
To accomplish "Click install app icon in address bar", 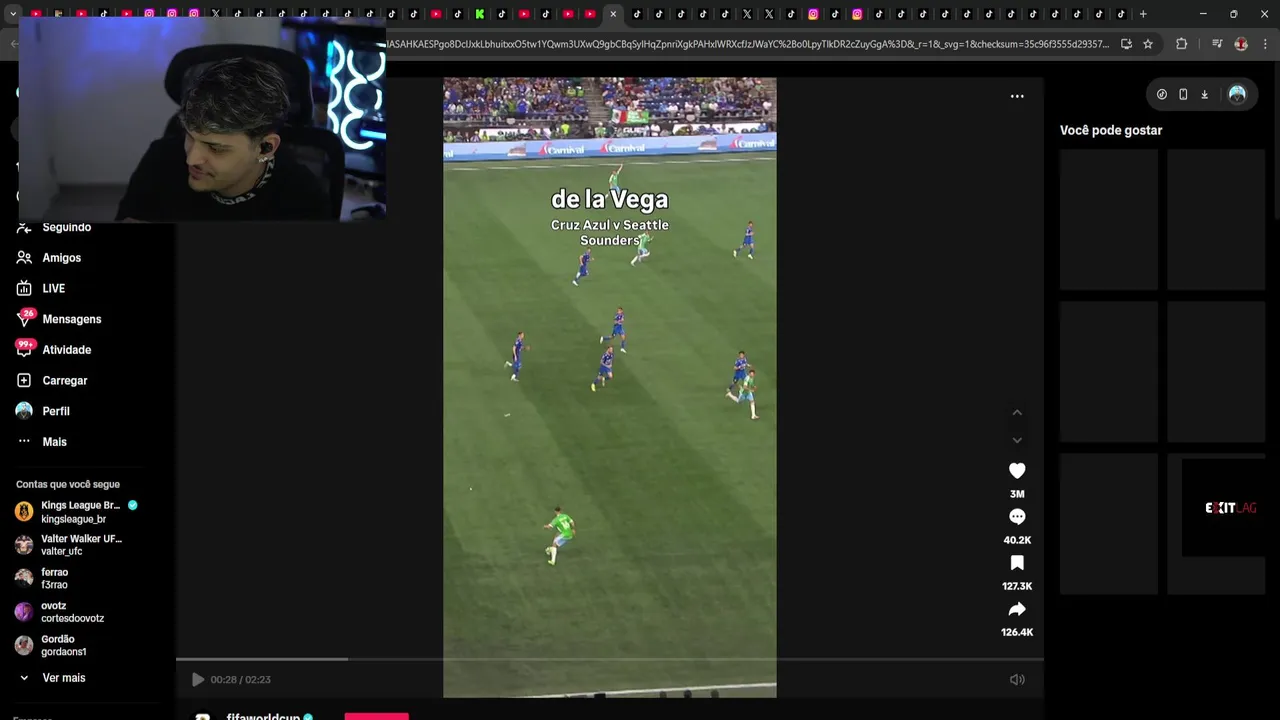I will pyautogui.click(x=1126, y=44).
